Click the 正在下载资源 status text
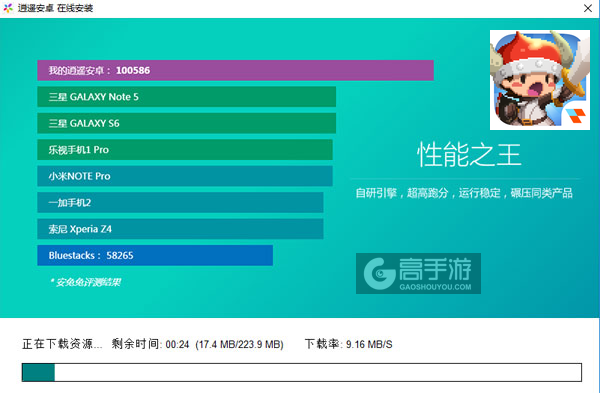The image size is (600, 393). [62, 344]
